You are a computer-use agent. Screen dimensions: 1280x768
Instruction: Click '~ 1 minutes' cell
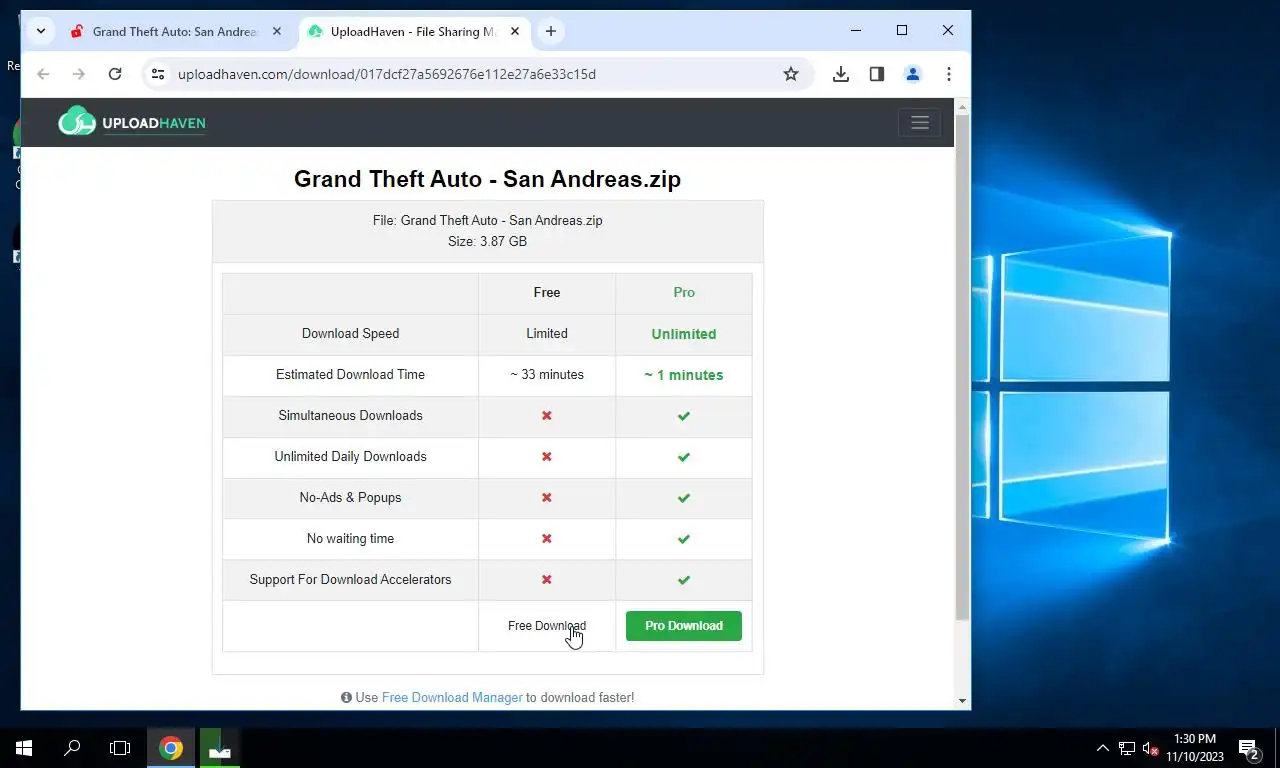pos(684,375)
